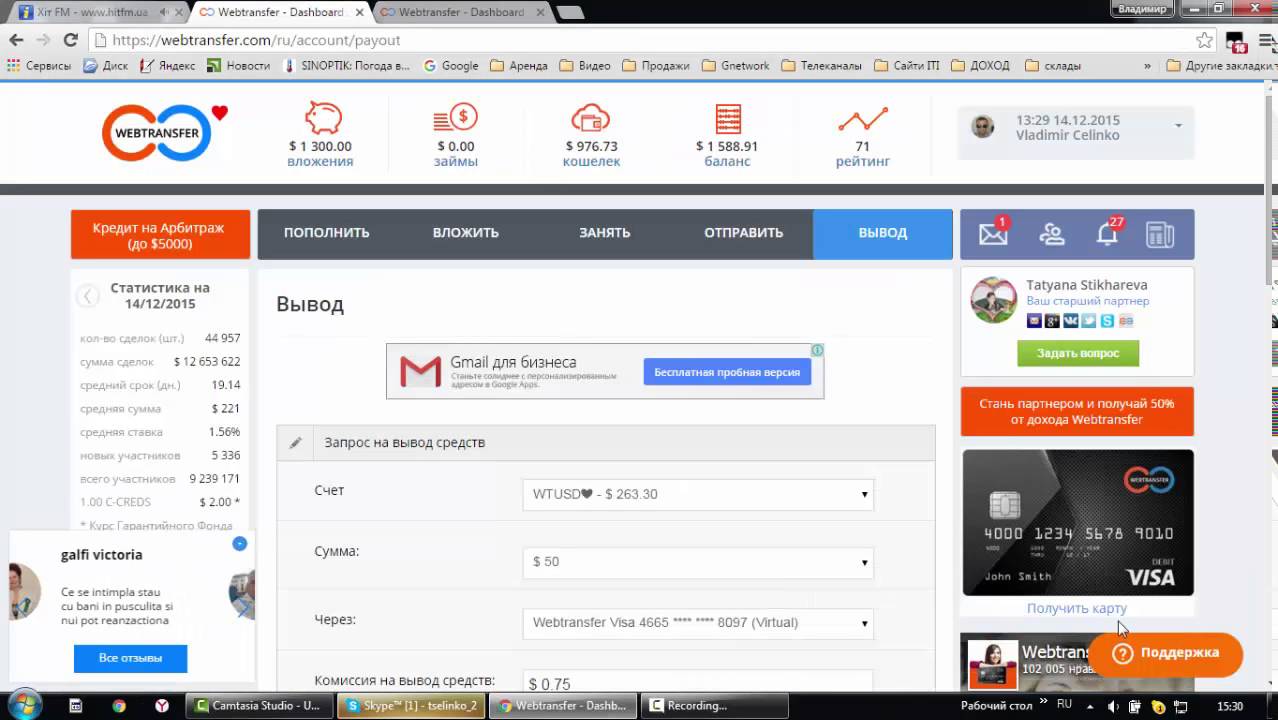Open the messages envelope icon
The image size is (1278, 720).
pos(993,234)
